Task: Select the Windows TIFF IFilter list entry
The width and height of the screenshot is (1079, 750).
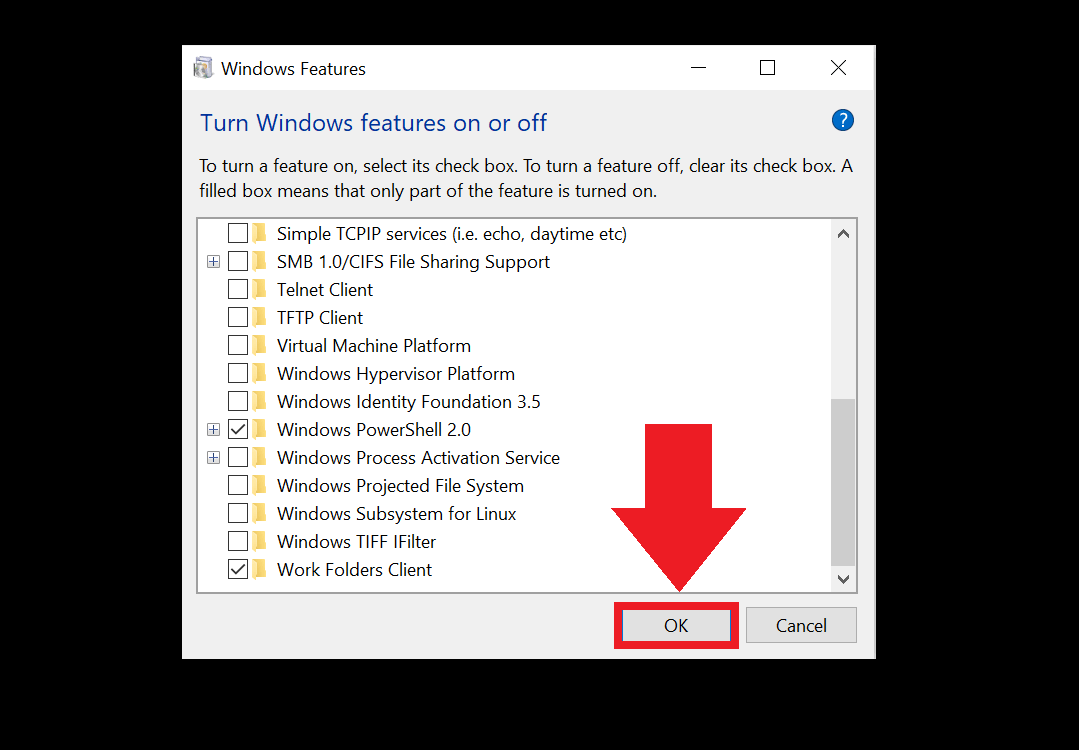Action: click(x=358, y=541)
